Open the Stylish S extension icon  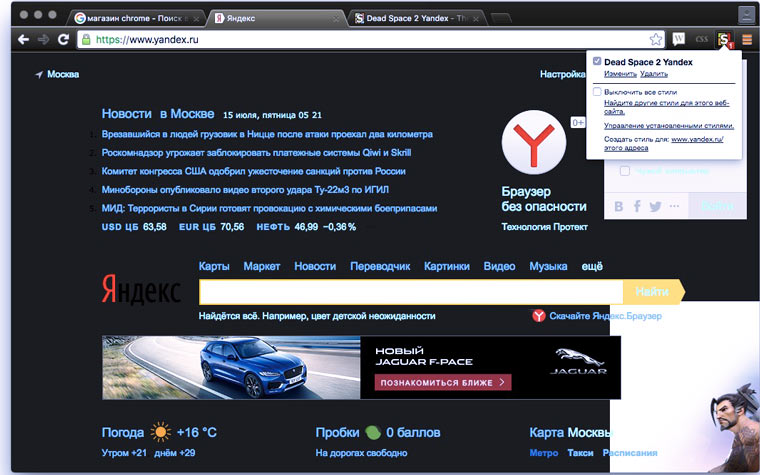(724, 39)
